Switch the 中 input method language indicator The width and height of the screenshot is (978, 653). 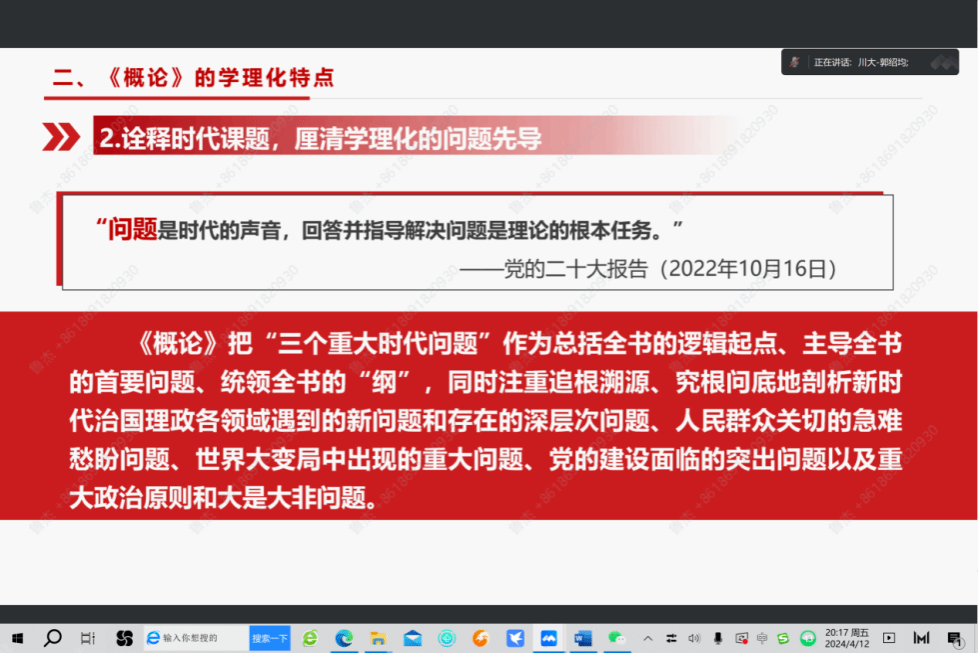(x=762, y=638)
